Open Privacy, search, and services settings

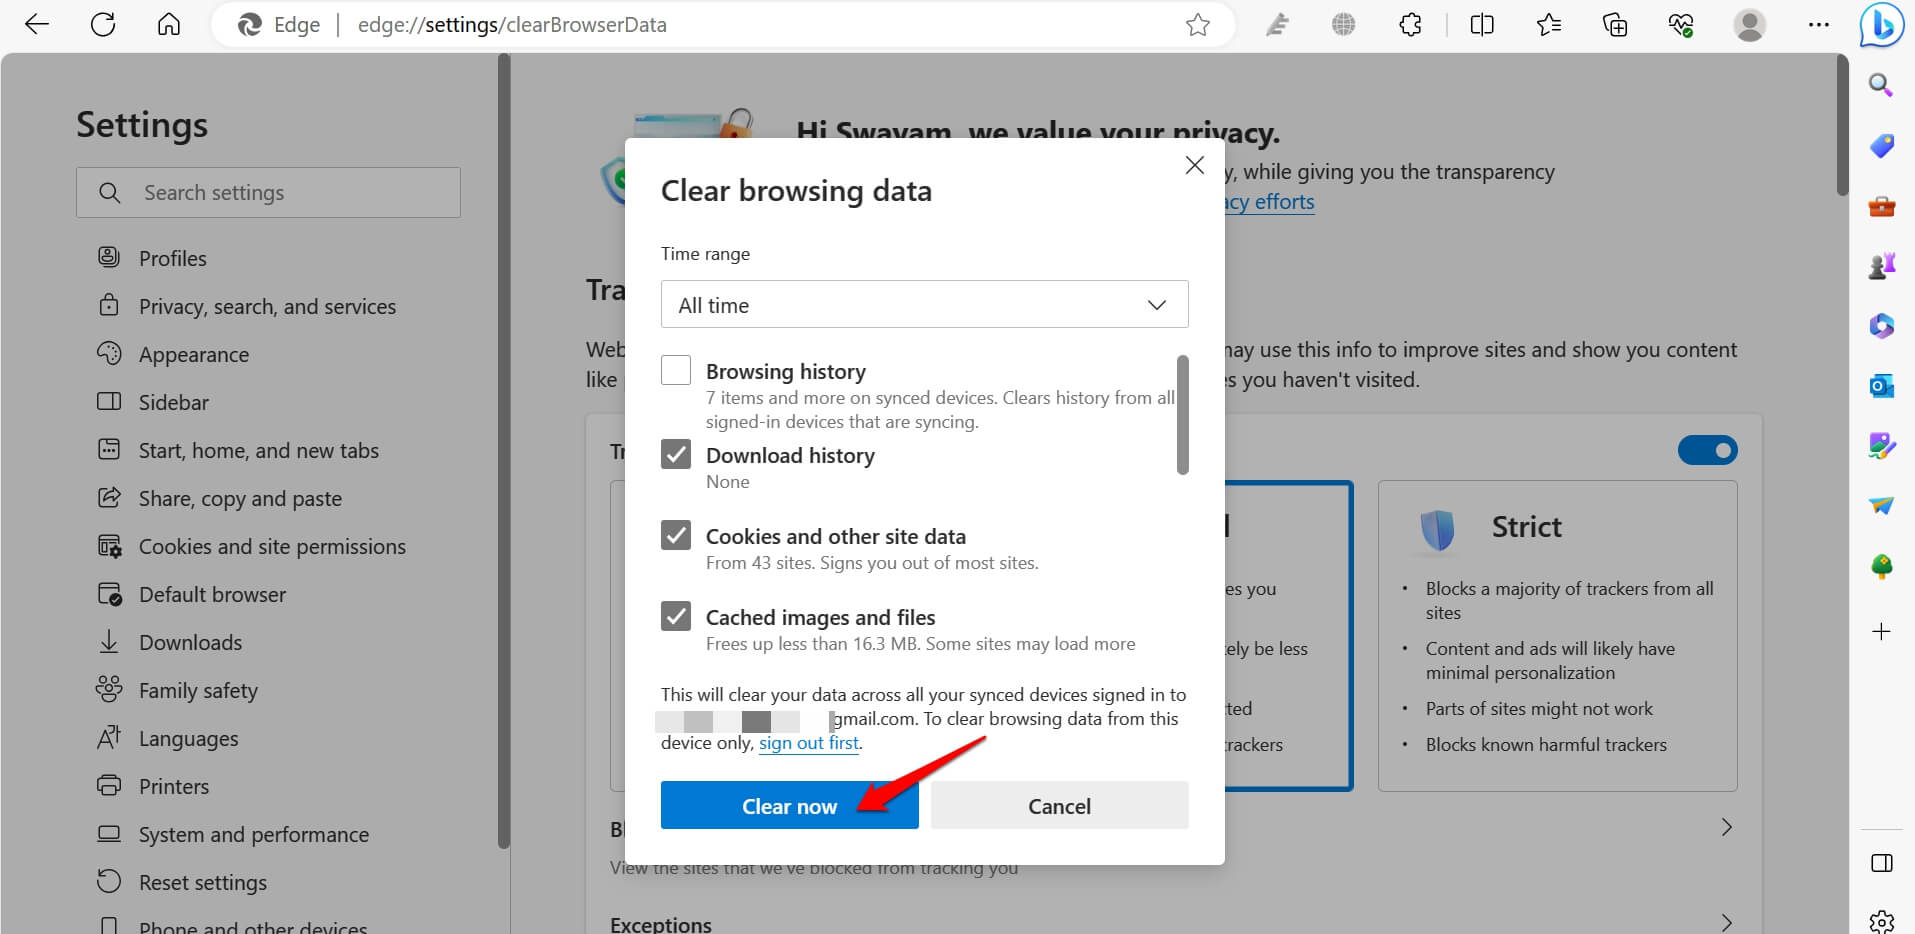[x=266, y=306]
